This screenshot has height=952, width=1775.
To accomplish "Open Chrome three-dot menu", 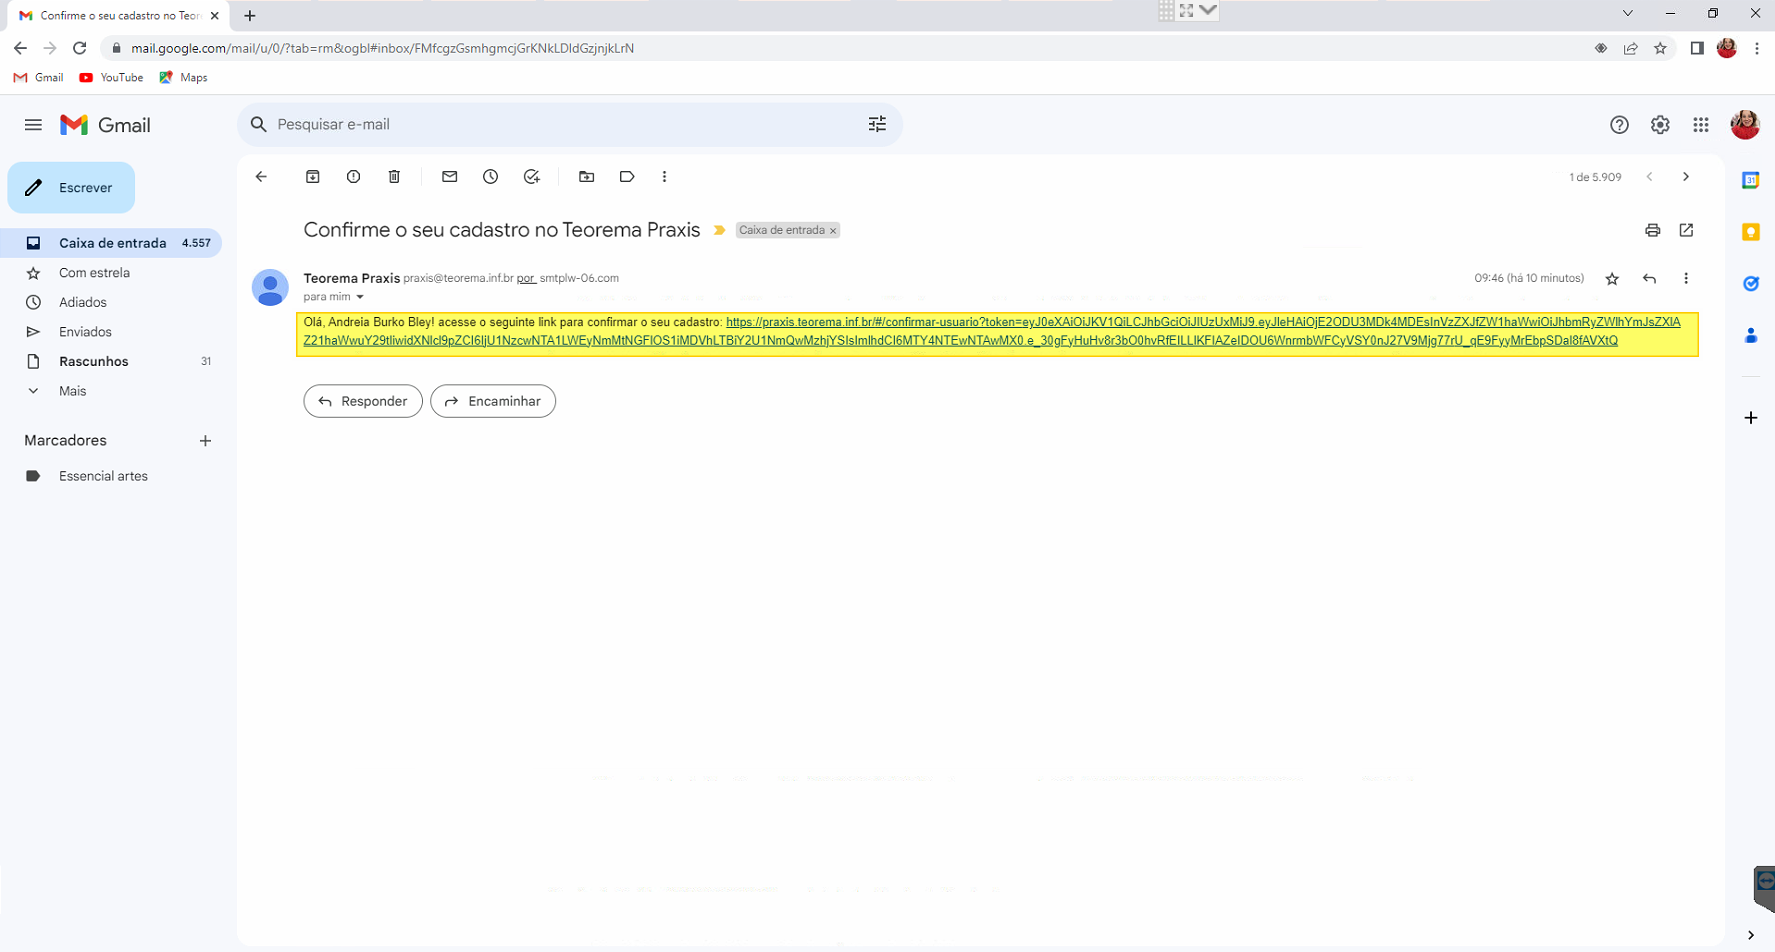I will coord(1757,48).
